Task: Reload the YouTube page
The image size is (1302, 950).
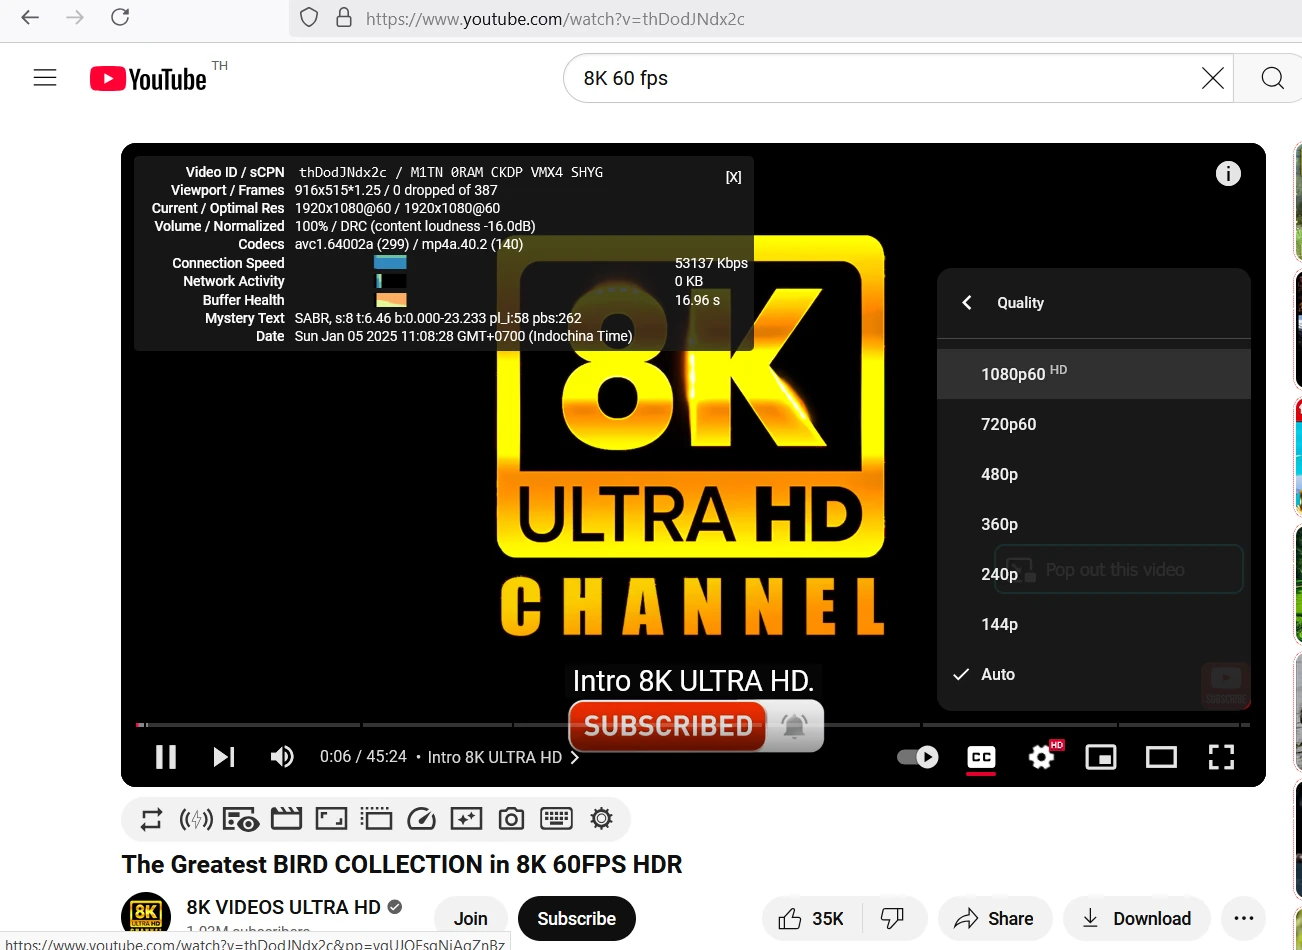Action: tap(120, 17)
